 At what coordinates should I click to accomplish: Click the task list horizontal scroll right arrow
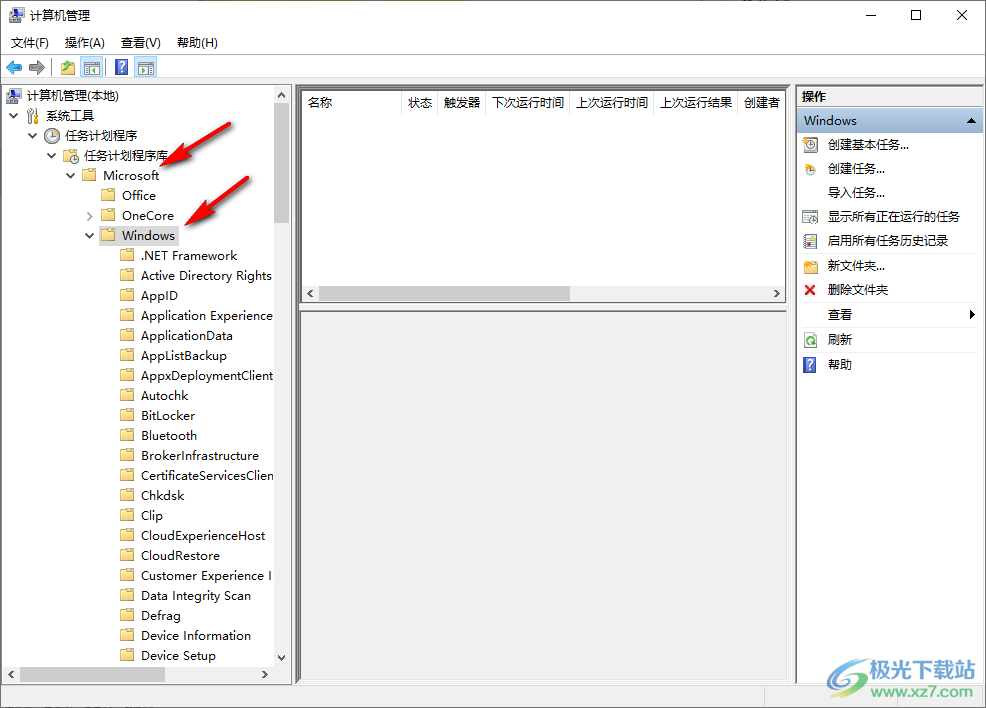(777, 294)
